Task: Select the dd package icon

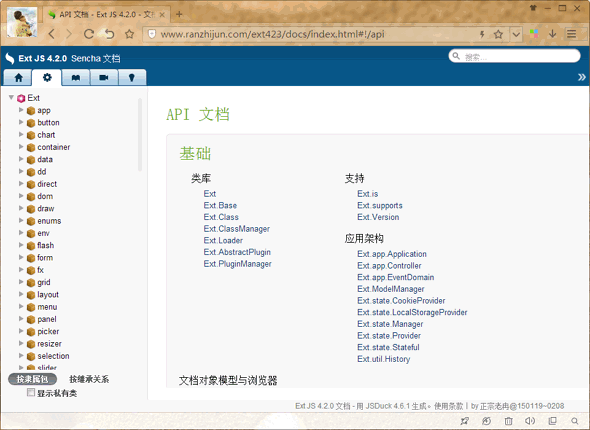Action: (x=31, y=172)
